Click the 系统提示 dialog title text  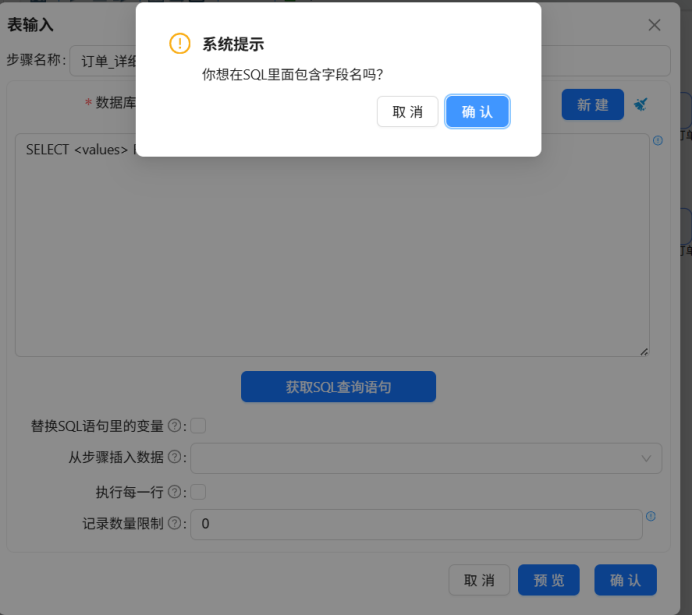coord(233,44)
